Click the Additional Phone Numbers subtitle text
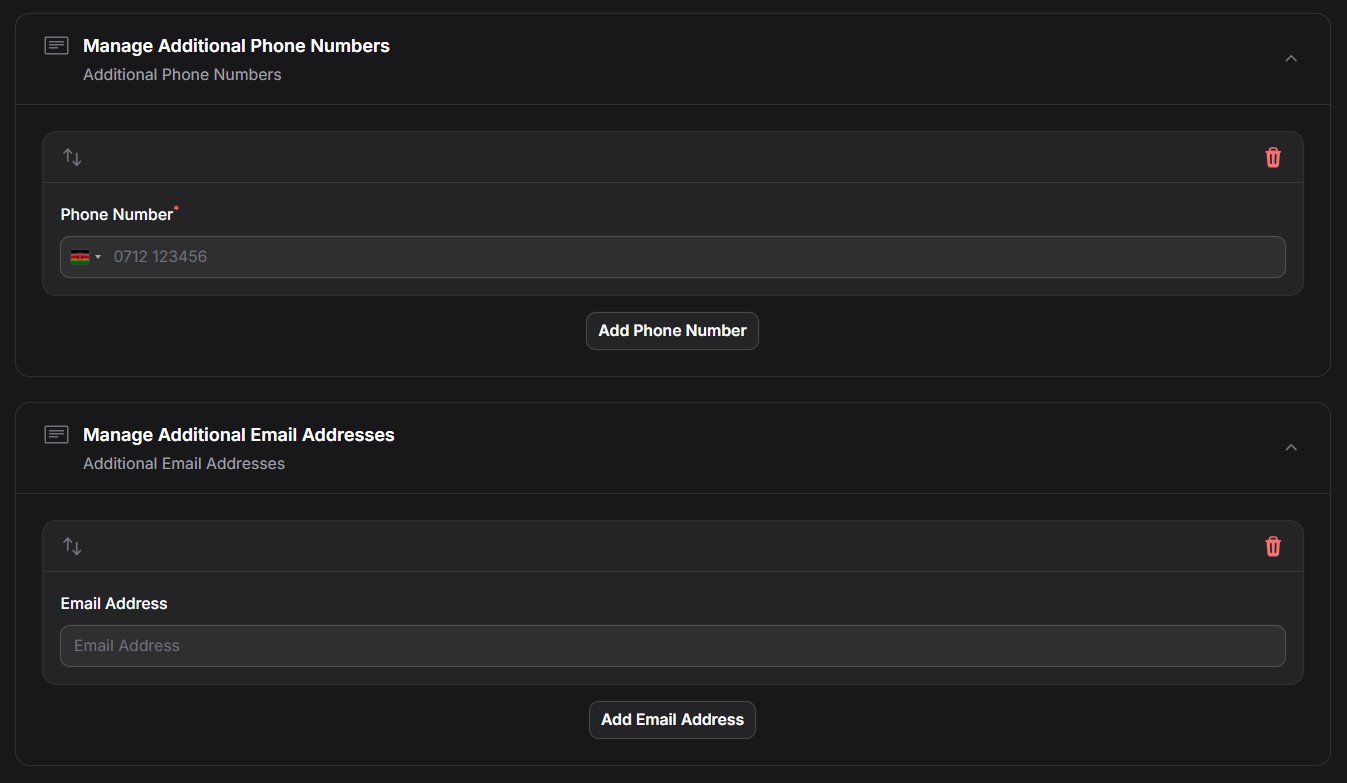The image size is (1347, 783). 182,75
